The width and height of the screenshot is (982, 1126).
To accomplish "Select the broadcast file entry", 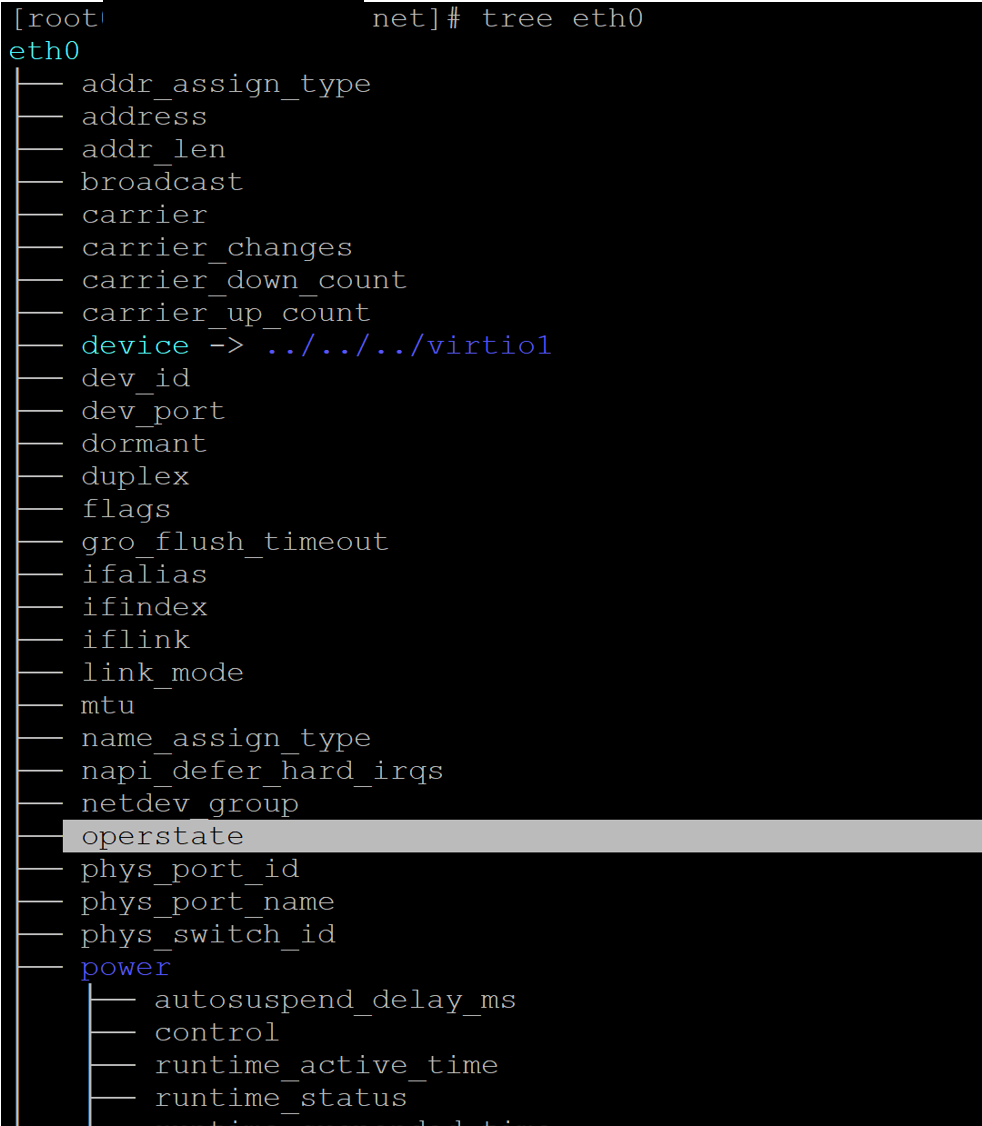I will pos(162,182).
